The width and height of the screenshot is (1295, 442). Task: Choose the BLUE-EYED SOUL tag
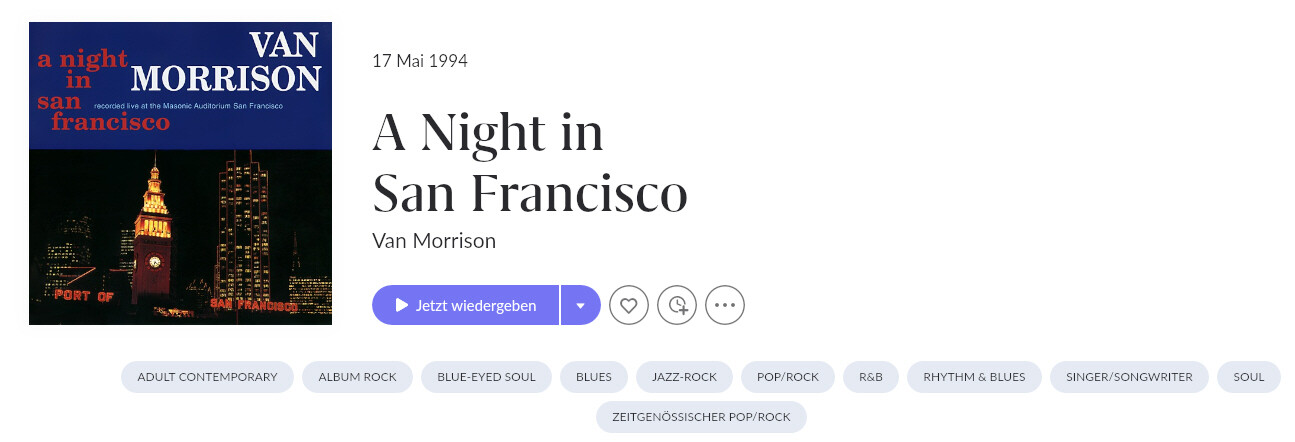click(486, 377)
